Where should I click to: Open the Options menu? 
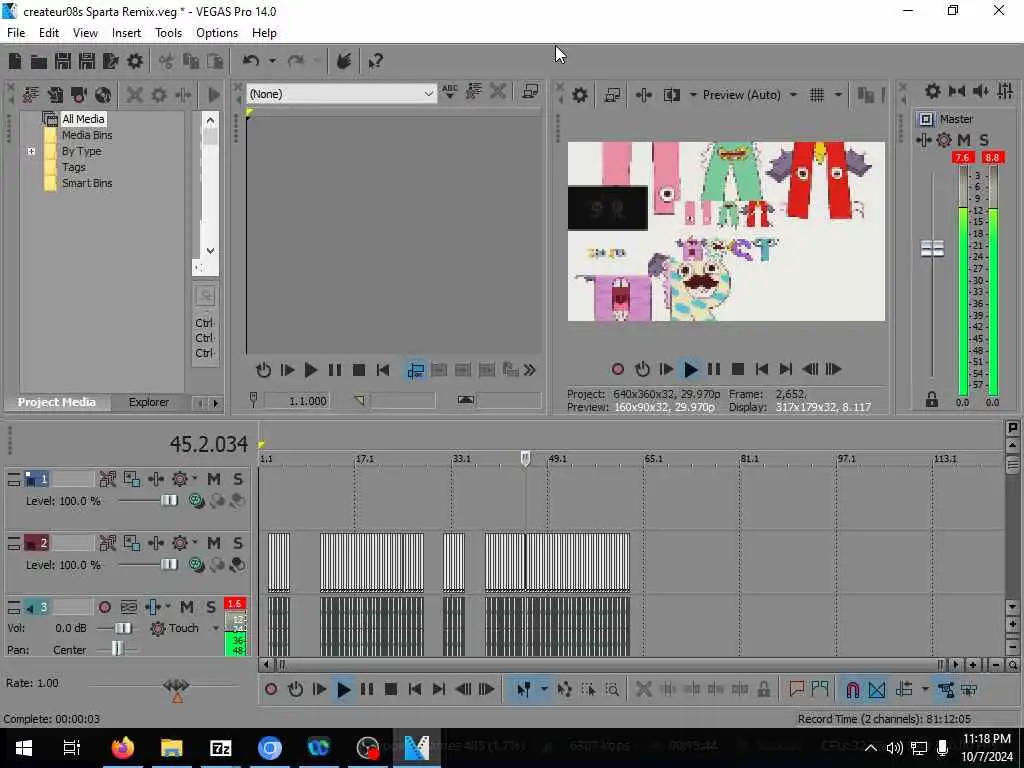tap(217, 33)
